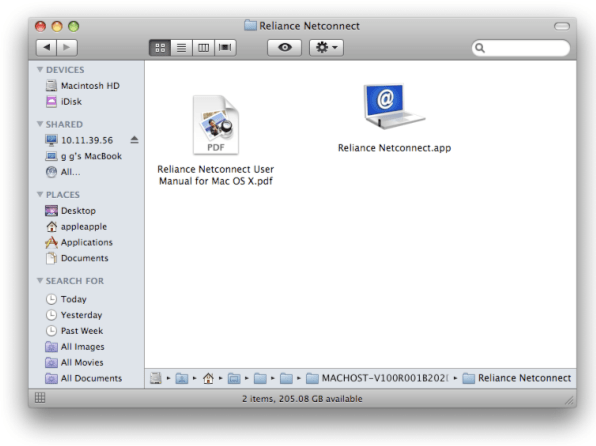The width and height of the screenshot is (596, 446).
Task: Collapse the SEARCH FOR sidebar section
Action: [40, 281]
